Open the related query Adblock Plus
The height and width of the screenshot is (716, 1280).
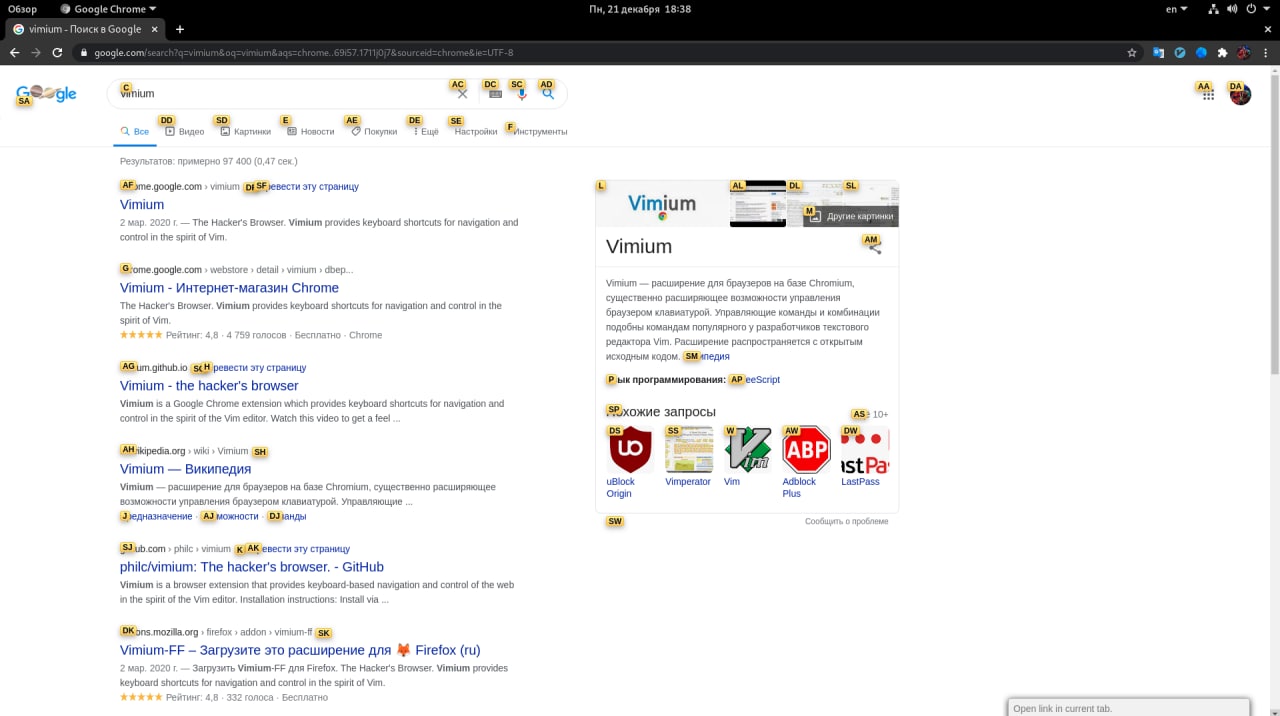pyautogui.click(x=806, y=462)
